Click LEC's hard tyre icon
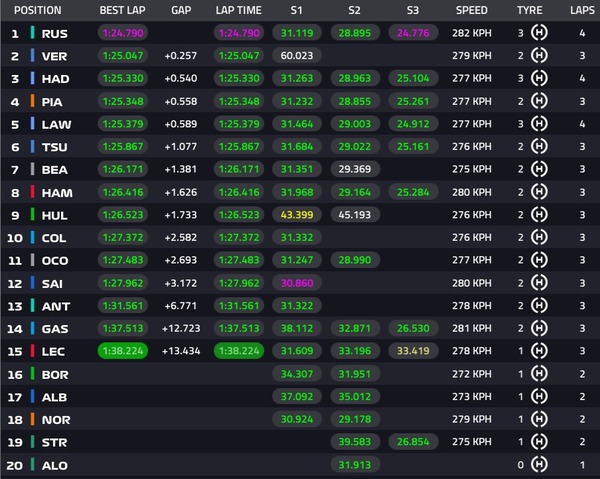This screenshot has width=600, height=479. coord(539,351)
